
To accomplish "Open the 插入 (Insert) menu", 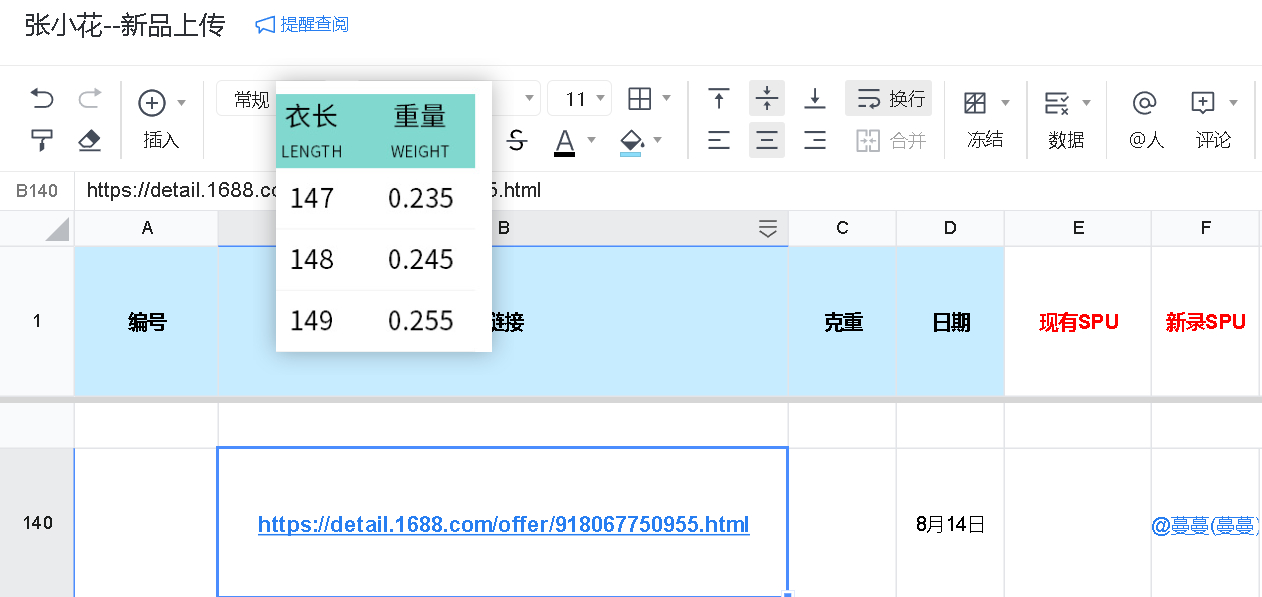I will [x=161, y=119].
